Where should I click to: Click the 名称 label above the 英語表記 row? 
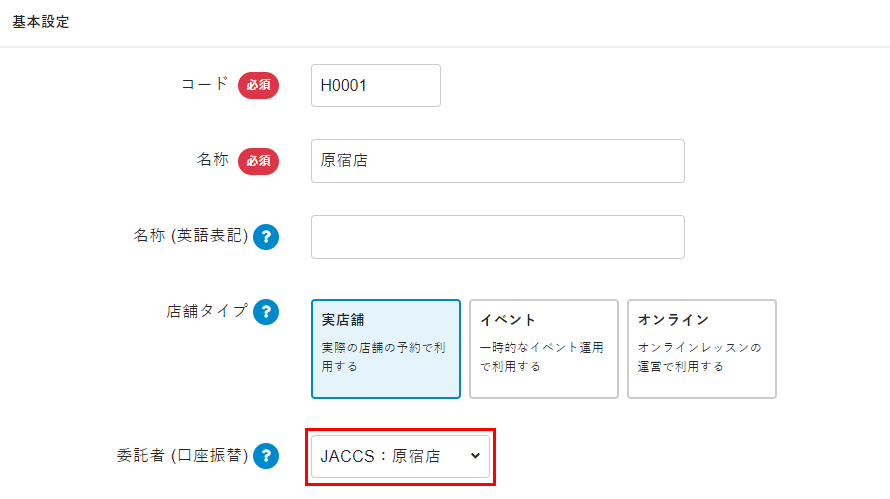[213, 159]
